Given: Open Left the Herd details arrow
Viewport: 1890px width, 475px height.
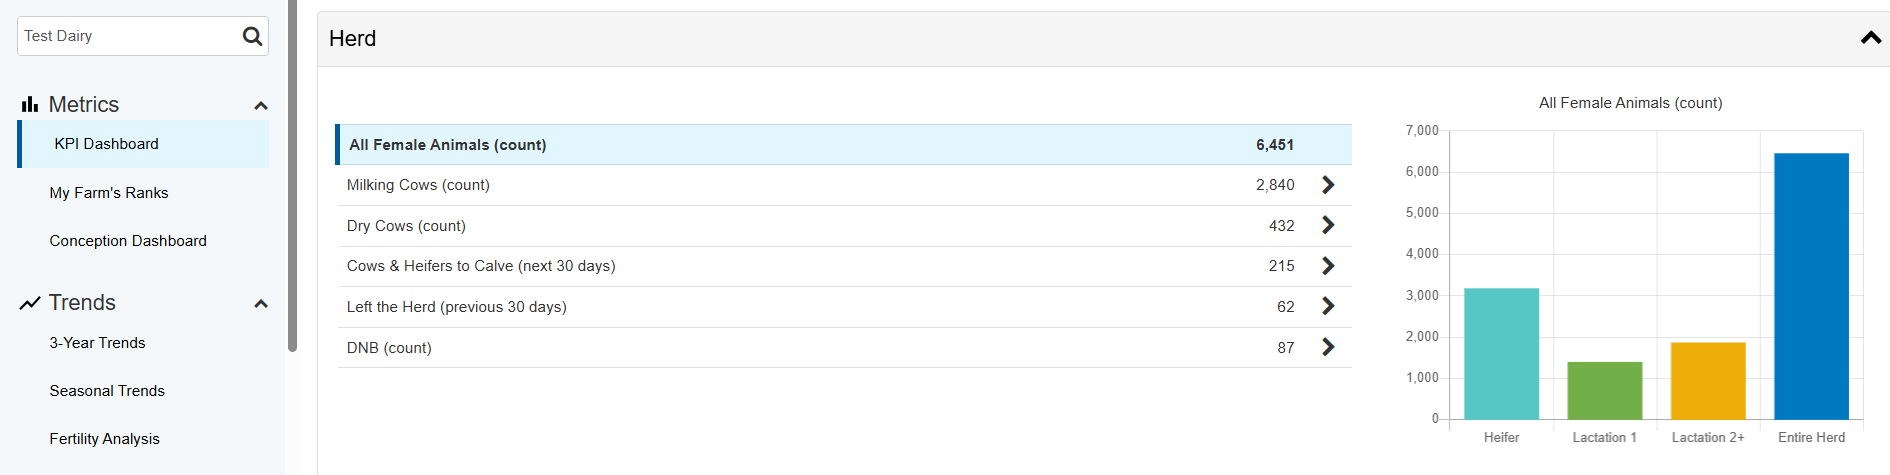Looking at the screenshot, I should 1328,306.
